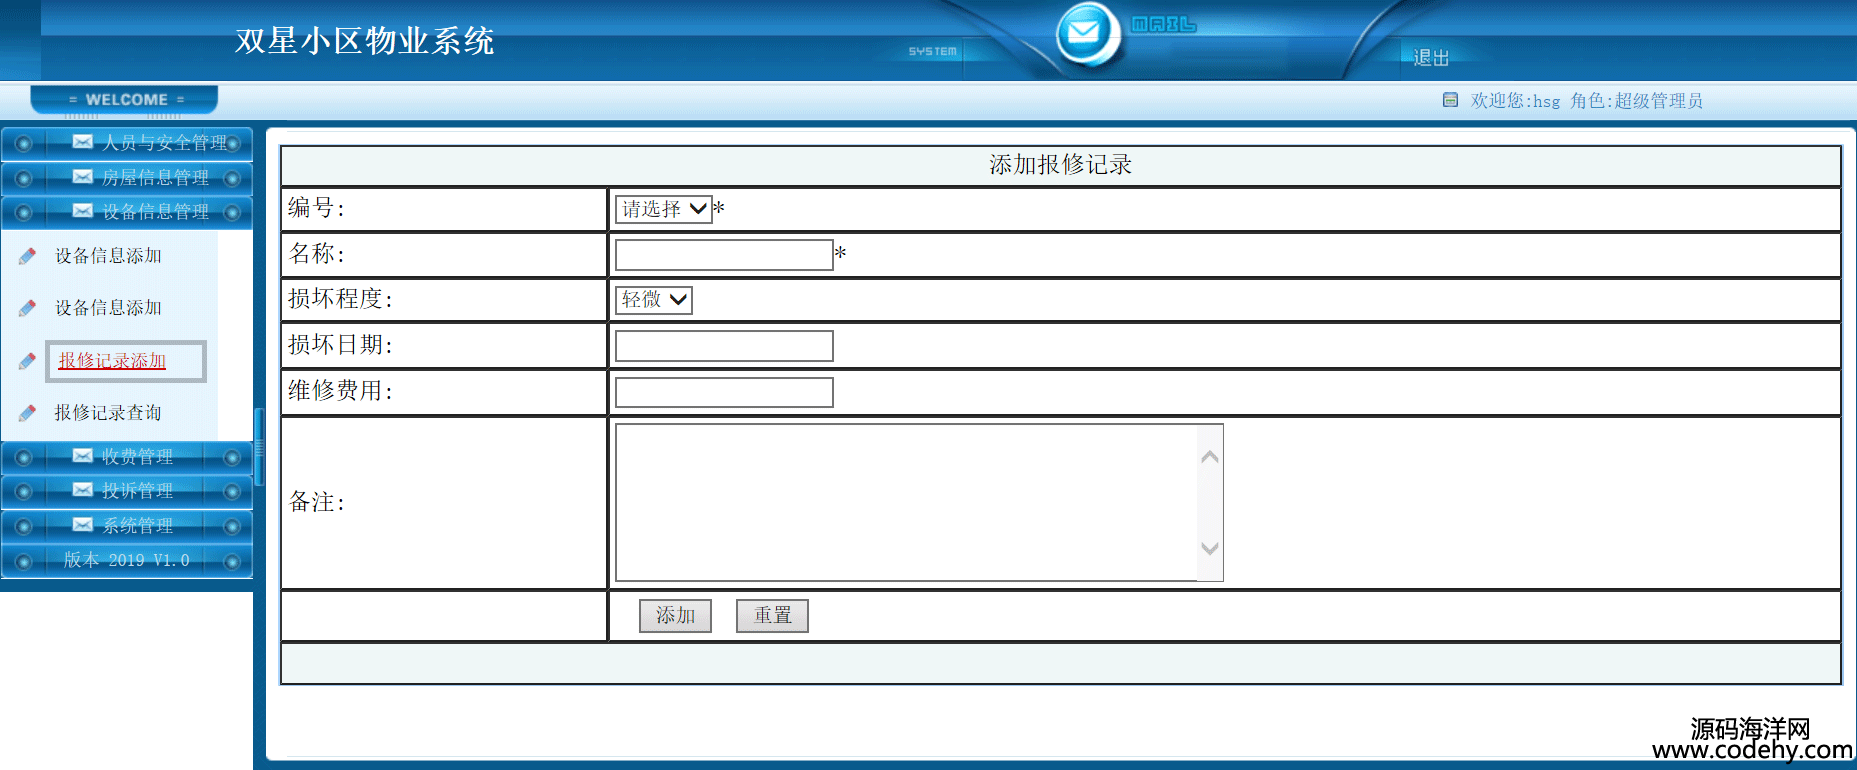The width and height of the screenshot is (1857, 770).
Task: Open the 损坏程度 dropdown showing 轻微
Action: pos(654,299)
